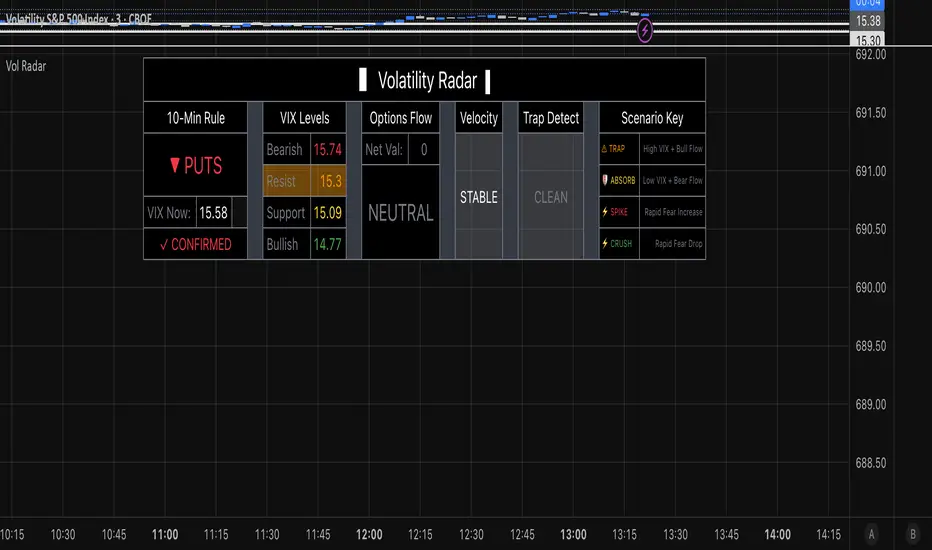
Task: Click the purple lightning bolt event marker
Action: (646, 31)
